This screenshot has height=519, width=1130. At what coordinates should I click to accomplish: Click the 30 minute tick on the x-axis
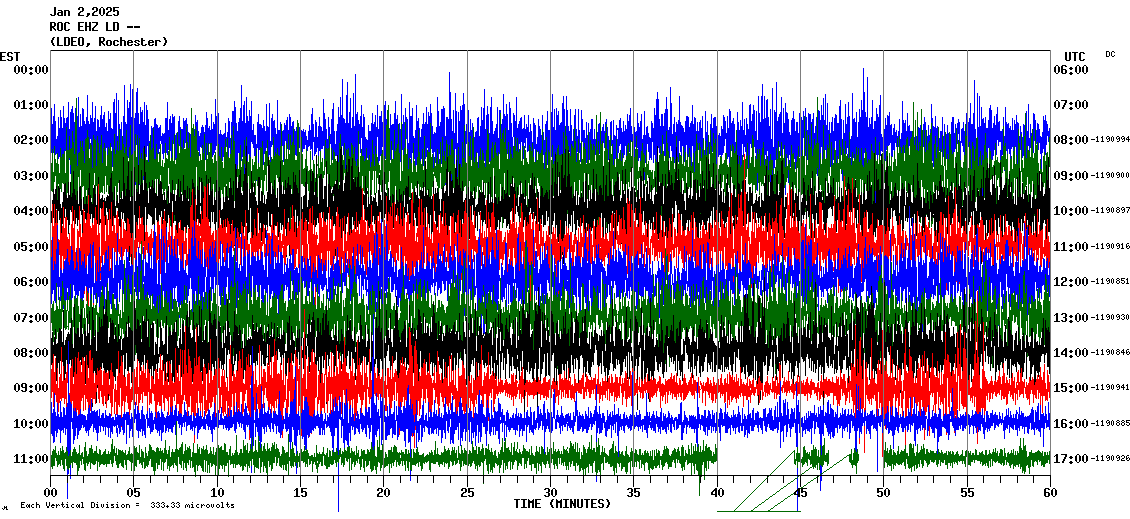(550, 492)
